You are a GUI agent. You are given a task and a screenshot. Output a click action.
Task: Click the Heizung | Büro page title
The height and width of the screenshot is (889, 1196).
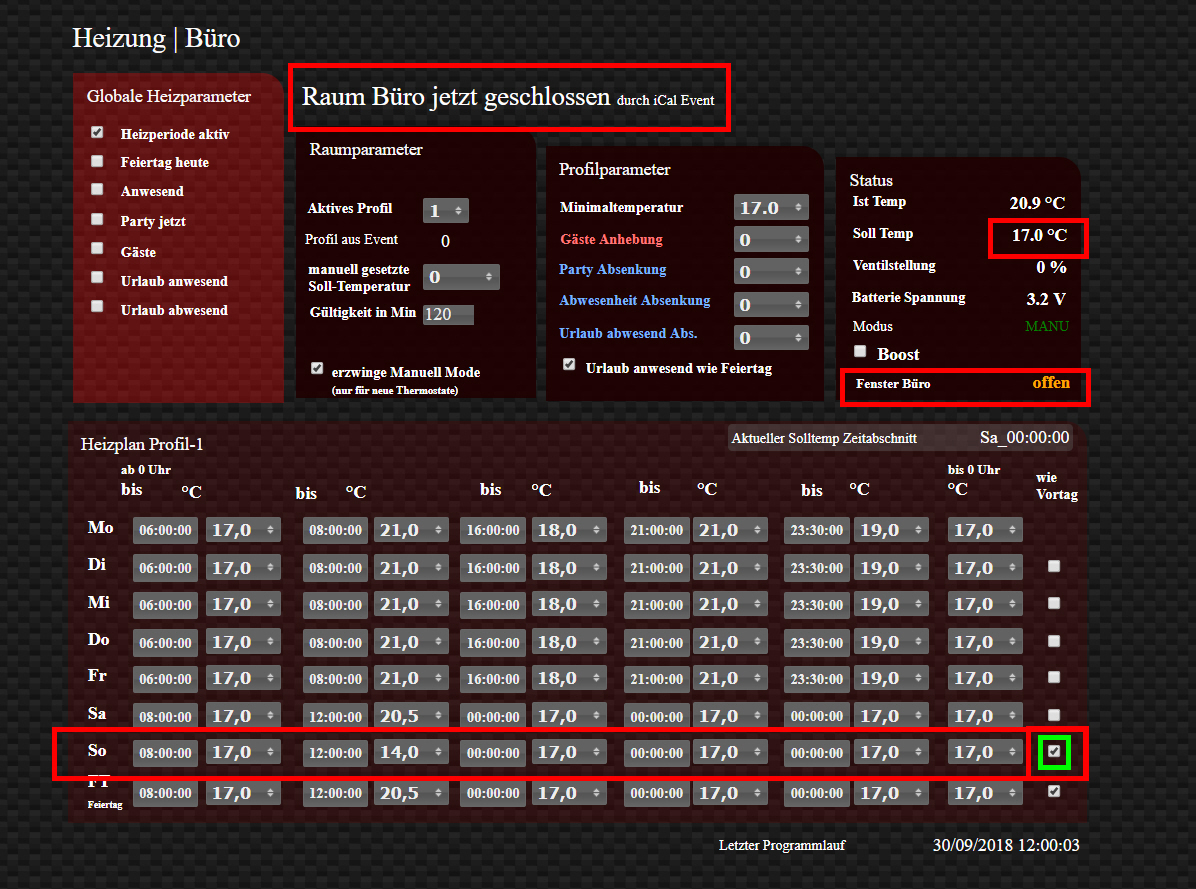(x=156, y=38)
